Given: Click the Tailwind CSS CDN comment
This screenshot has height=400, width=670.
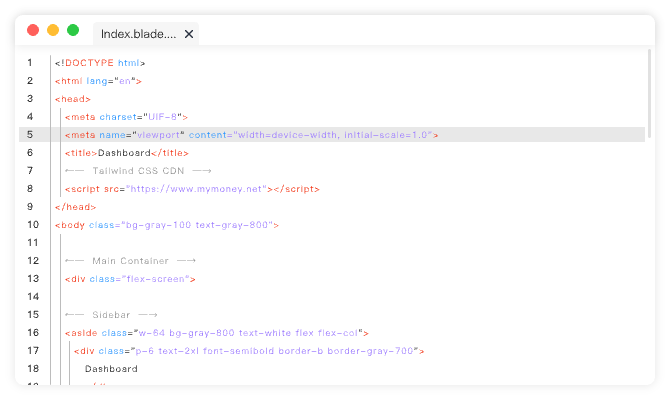Looking at the screenshot, I should 138,171.
